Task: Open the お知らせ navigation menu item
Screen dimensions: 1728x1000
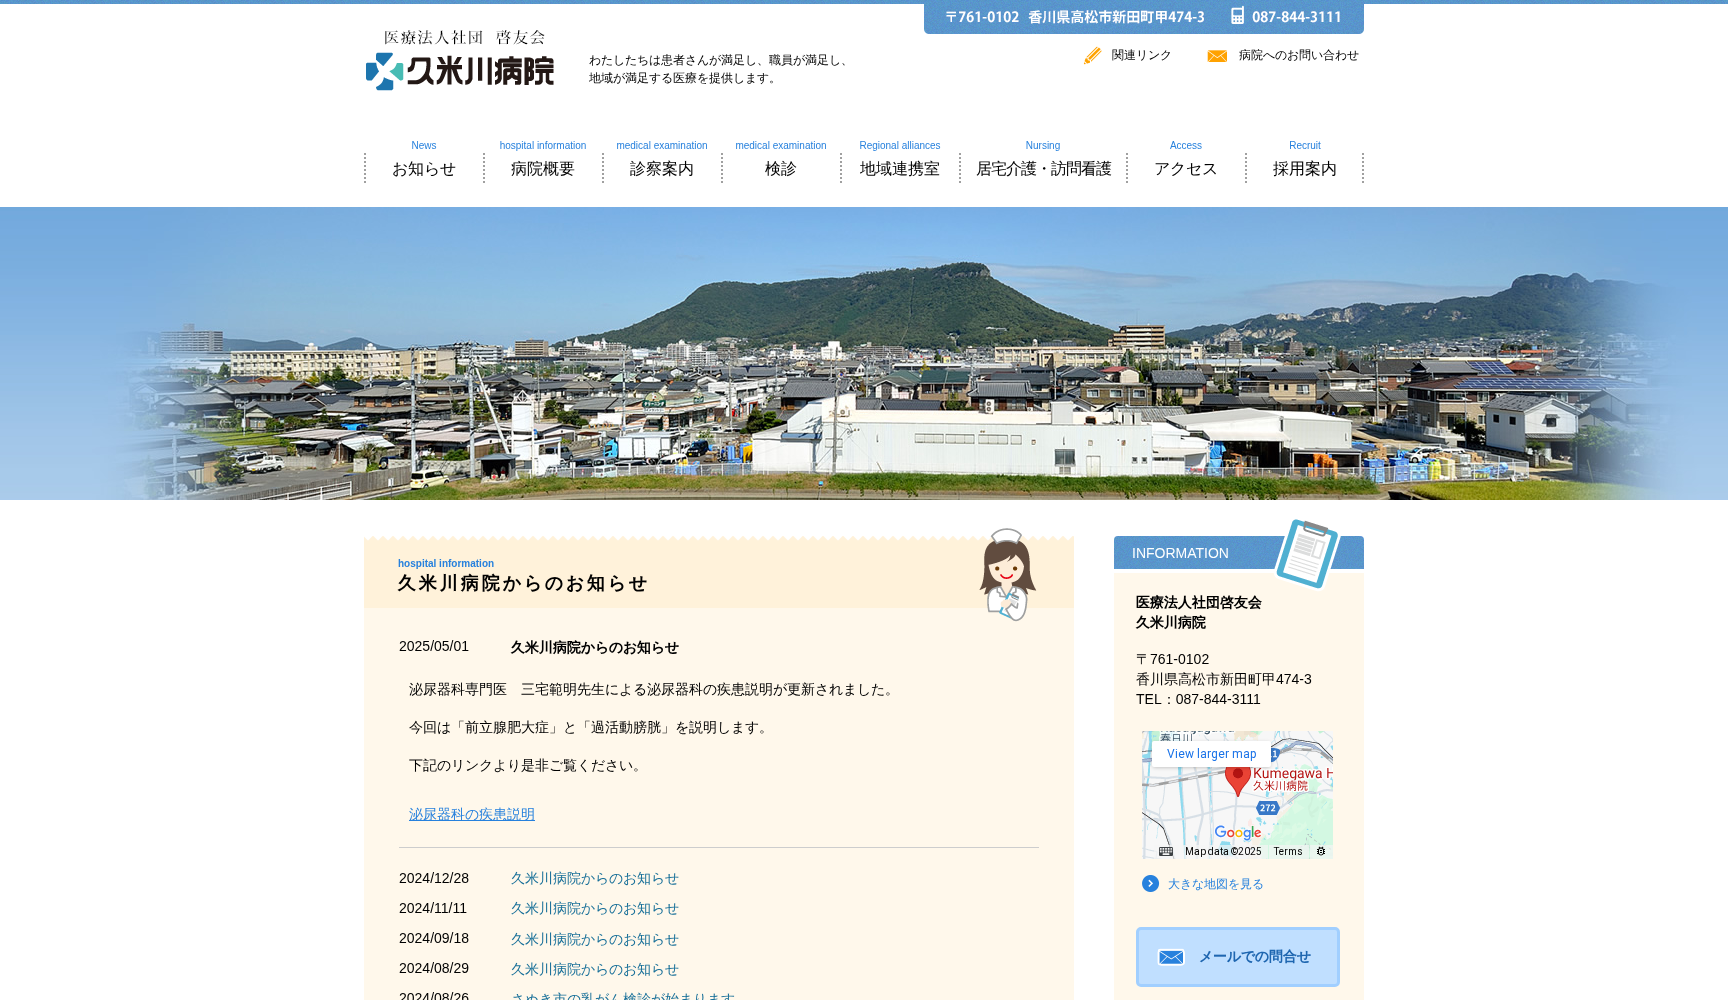Action: tap(423, 168)
